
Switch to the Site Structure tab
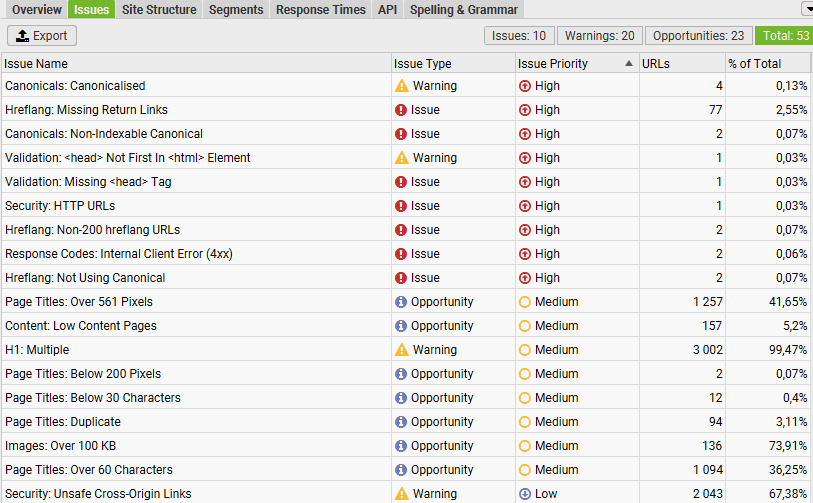point(159,9)
